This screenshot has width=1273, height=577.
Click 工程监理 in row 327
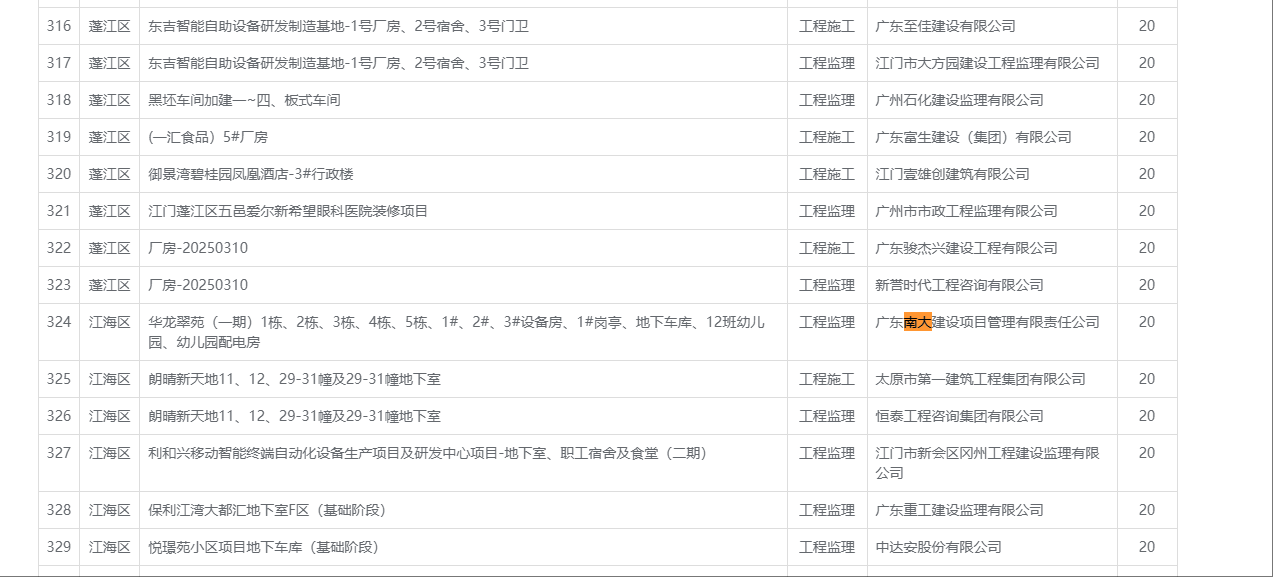pos(827,453)
